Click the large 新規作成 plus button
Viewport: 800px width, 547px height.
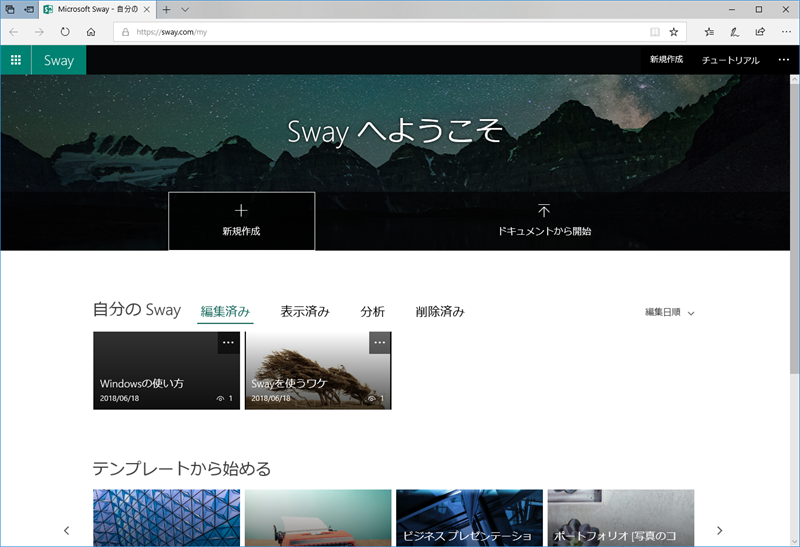pyautogui.click(x=241, y=221)
